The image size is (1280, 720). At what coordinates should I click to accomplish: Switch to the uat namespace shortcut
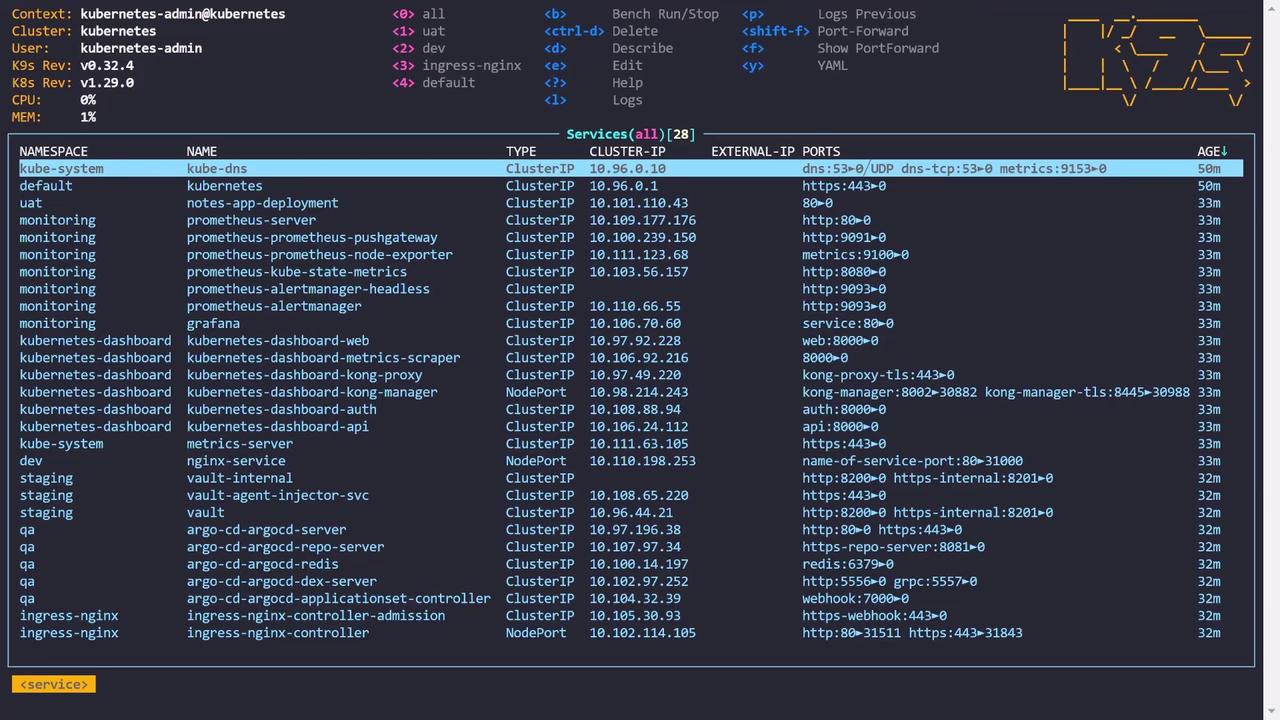pyautogui.click(x=433, y=31)
